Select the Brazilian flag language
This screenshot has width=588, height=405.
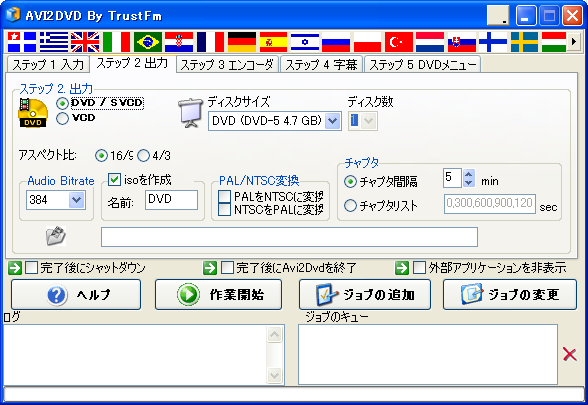148,42
